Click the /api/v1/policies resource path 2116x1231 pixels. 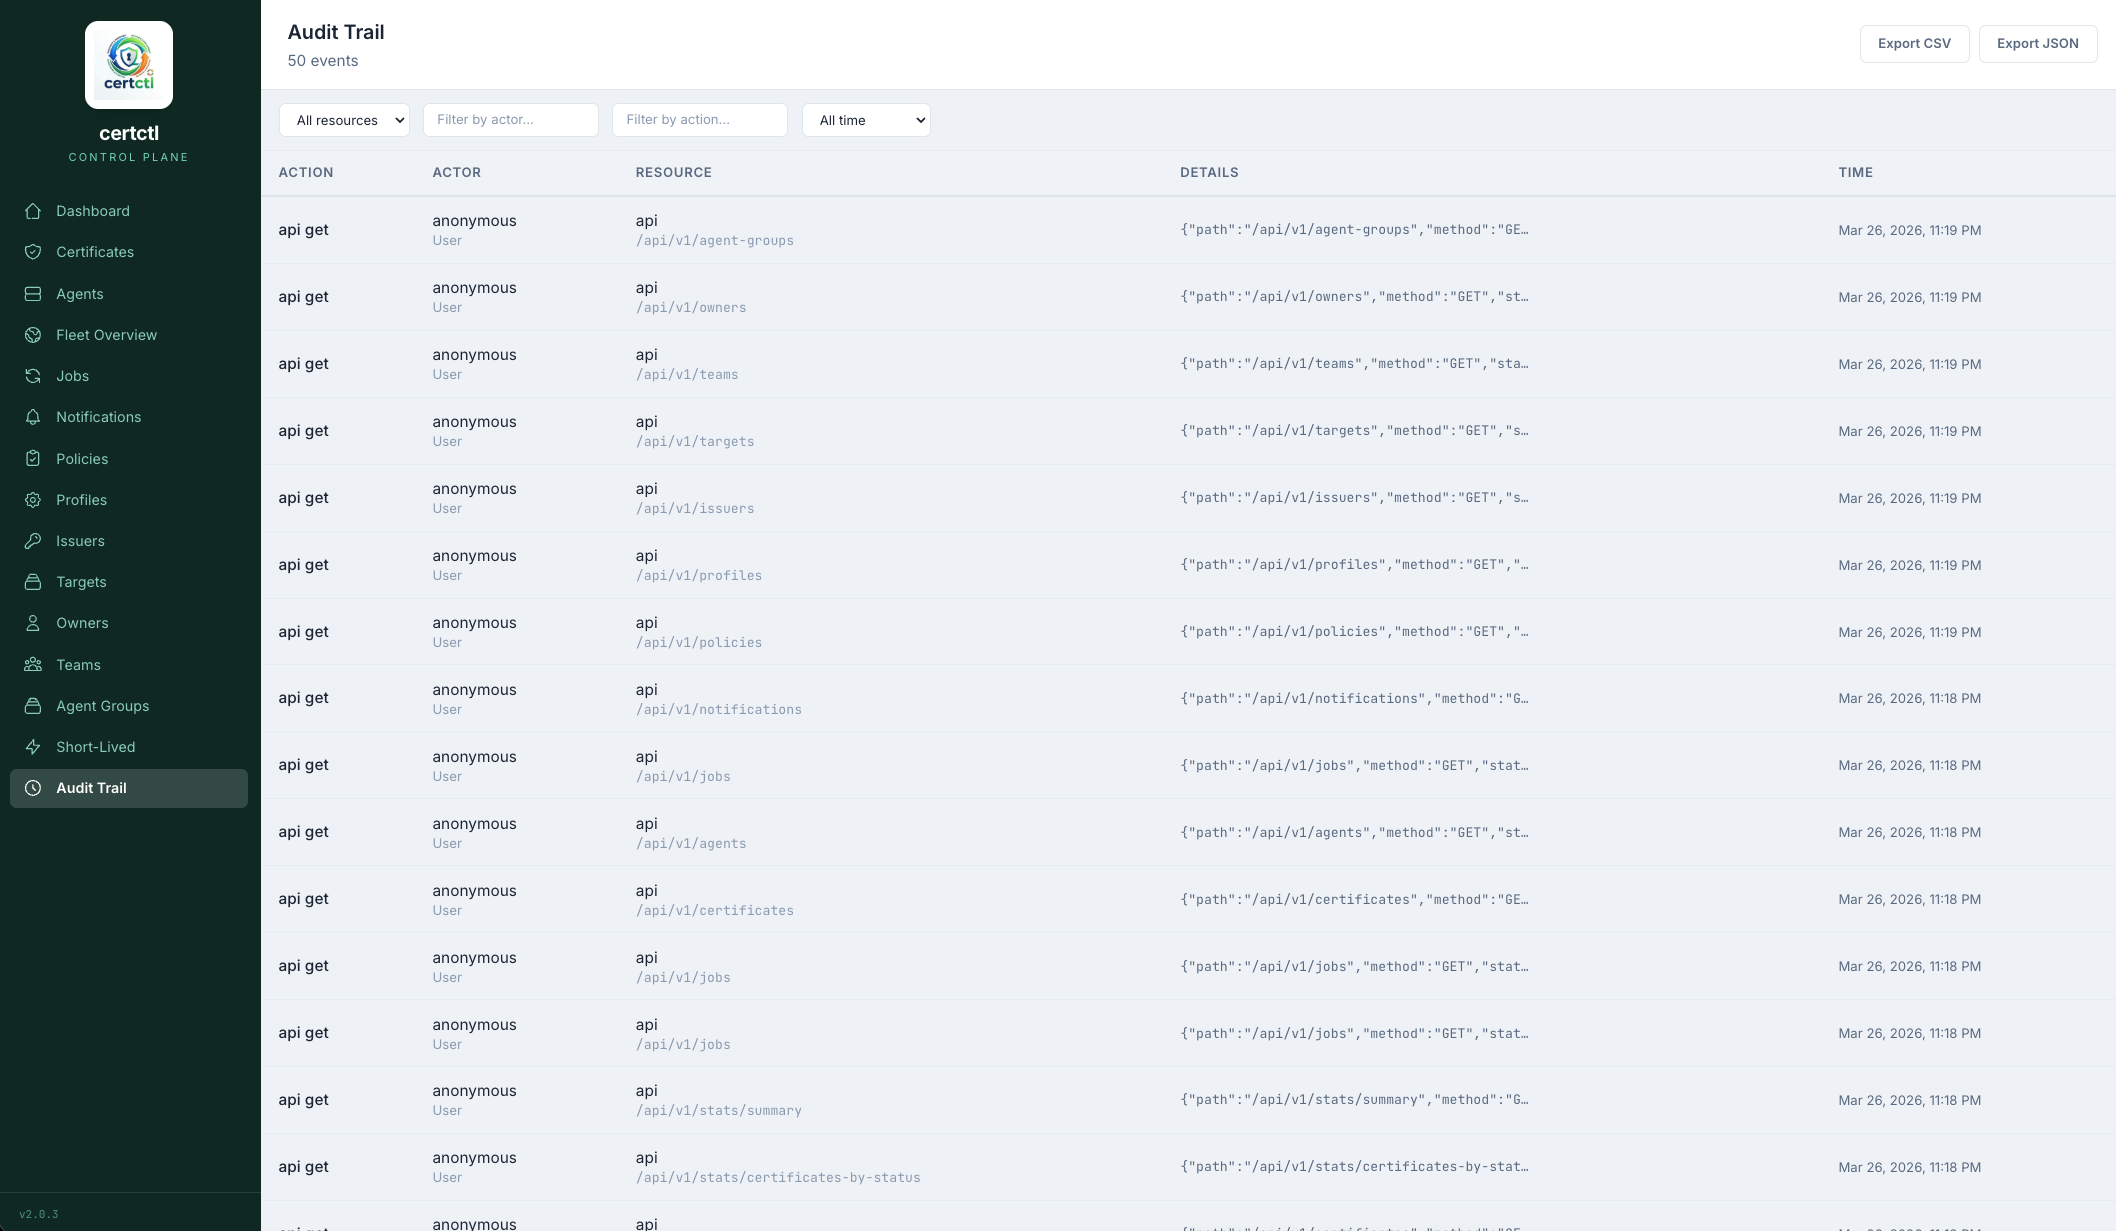click(x=699, y=643)
